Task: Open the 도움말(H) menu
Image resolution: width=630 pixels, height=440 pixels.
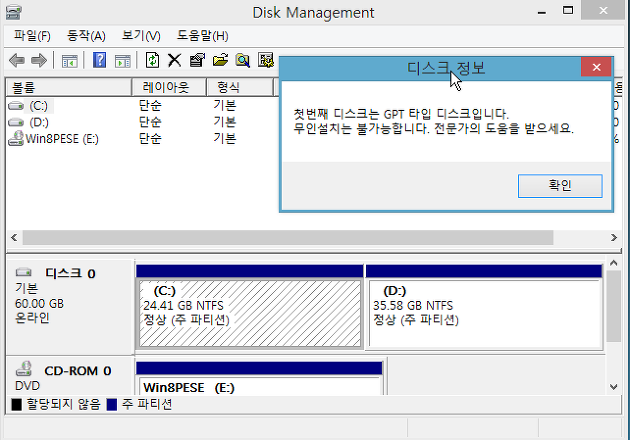Action: (202, 36)
